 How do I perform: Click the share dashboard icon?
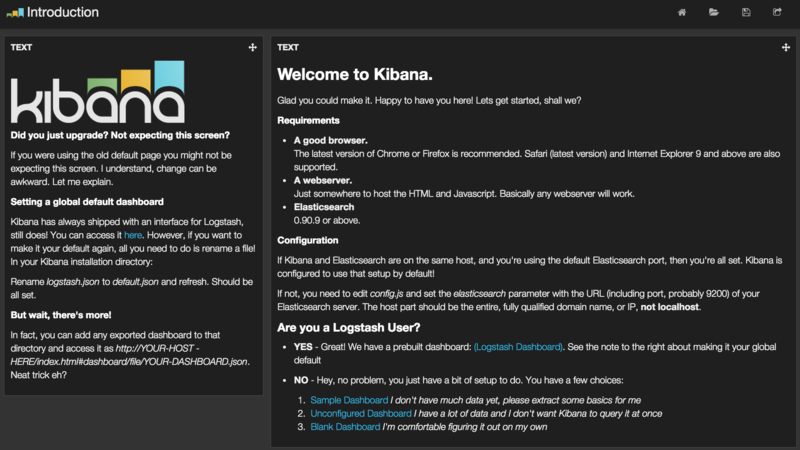(x=777, y=12)
